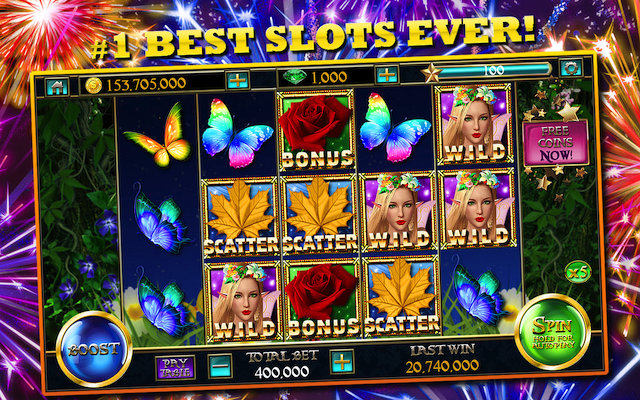Tap the x5 multiplier badge
The image size is (640, 400).
(578, 272)
